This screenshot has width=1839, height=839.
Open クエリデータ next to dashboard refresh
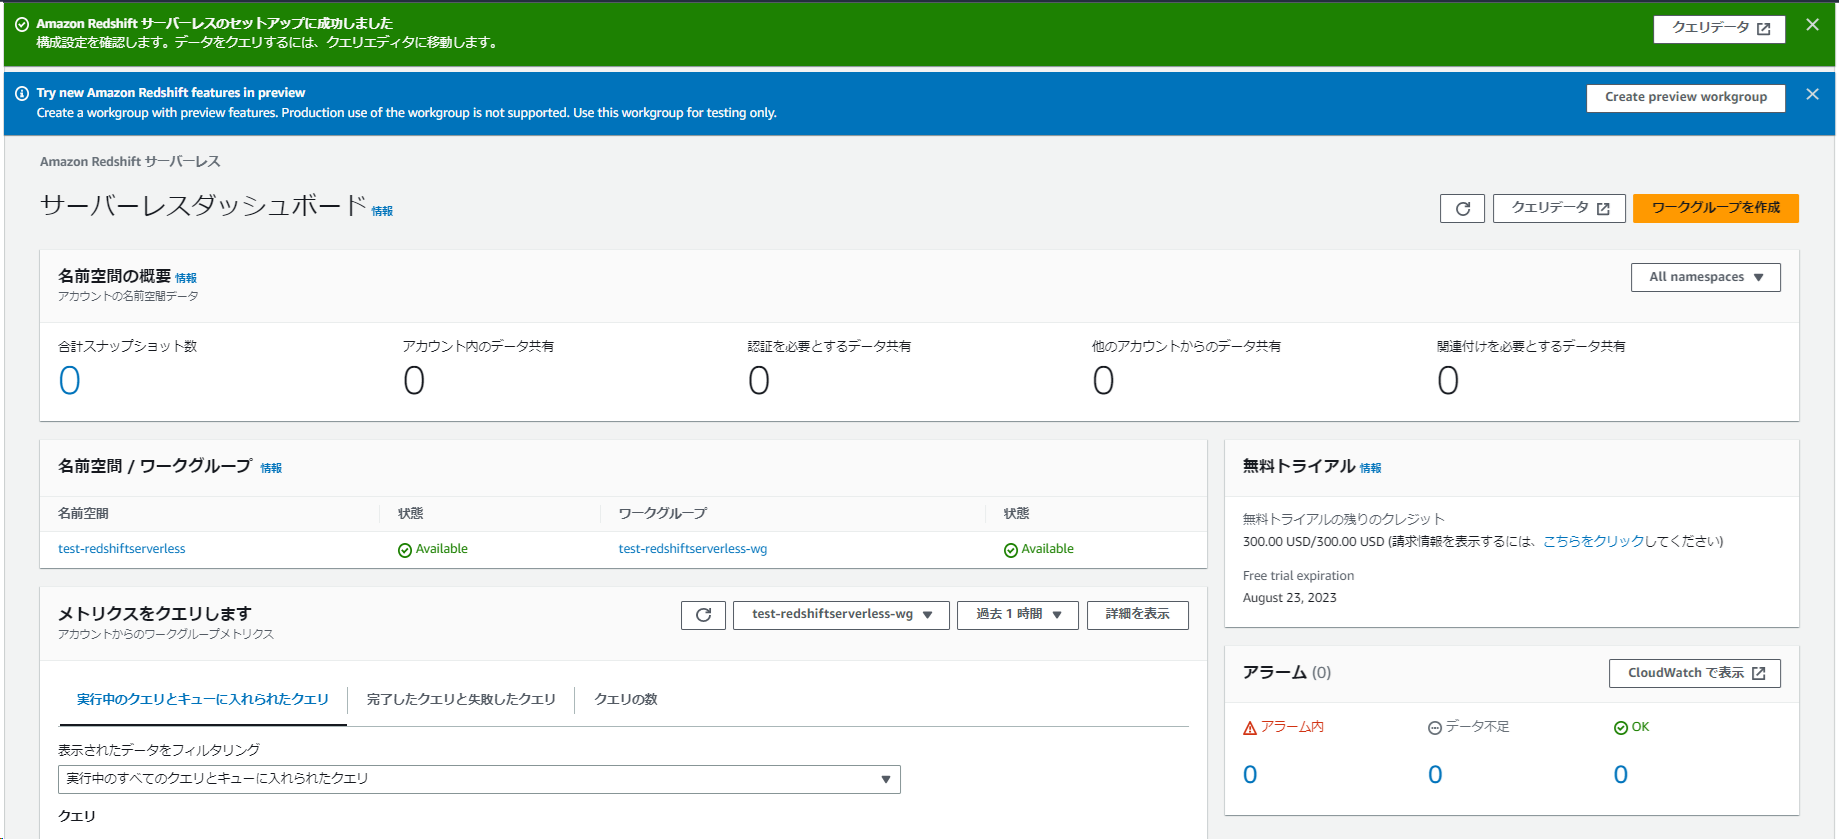point(1559,208)
